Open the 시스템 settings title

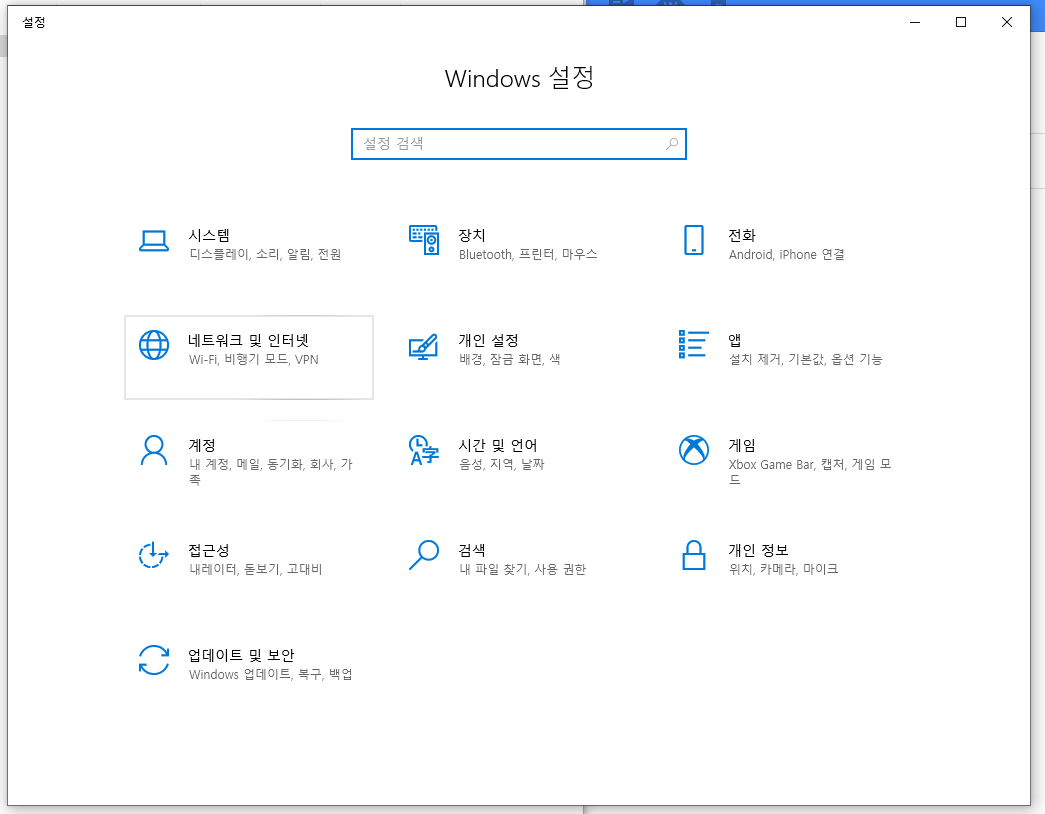coord(209,235)
